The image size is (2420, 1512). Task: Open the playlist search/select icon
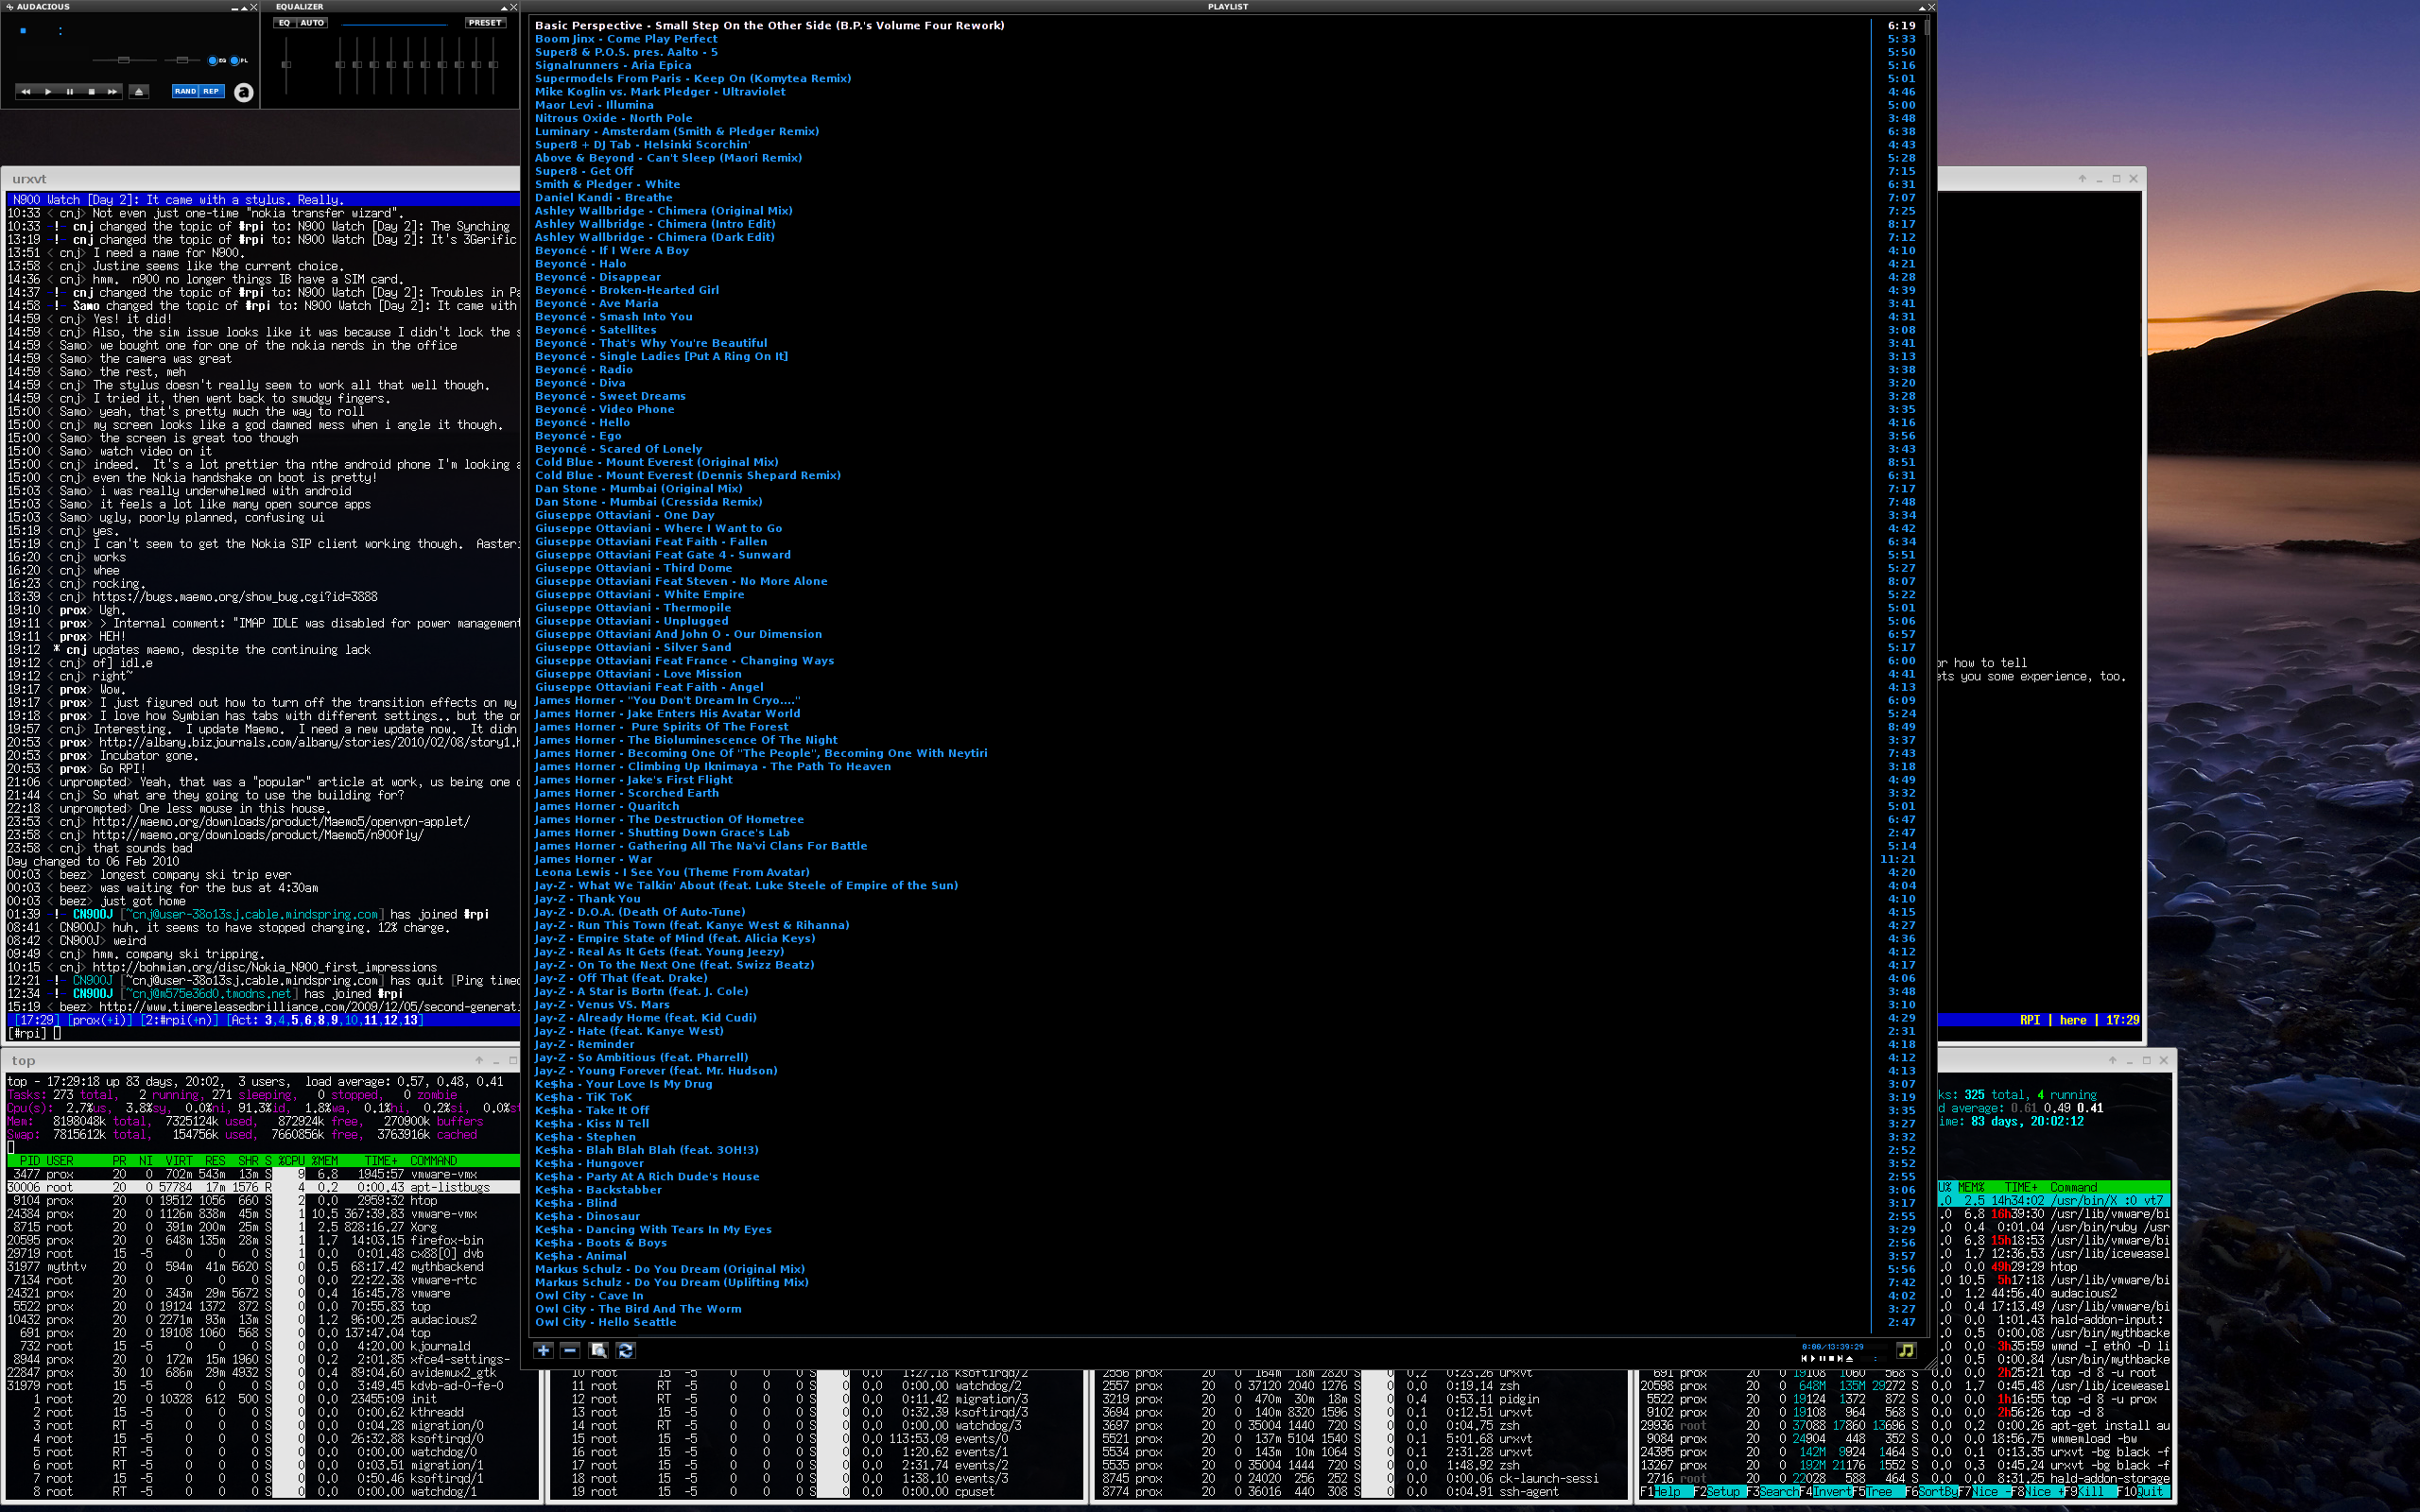(x=598, y=1350)
